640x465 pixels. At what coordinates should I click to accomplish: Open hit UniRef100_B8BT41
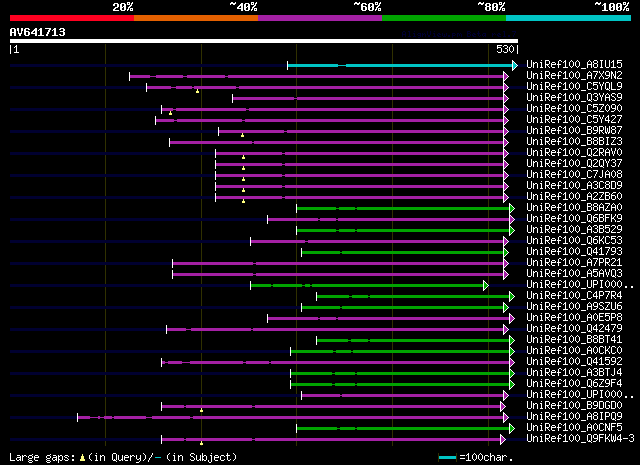(x=574, y=340)
